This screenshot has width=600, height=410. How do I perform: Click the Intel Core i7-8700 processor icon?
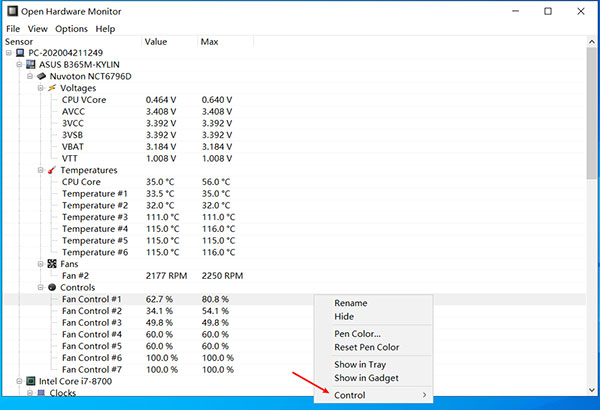coord(30,381)
